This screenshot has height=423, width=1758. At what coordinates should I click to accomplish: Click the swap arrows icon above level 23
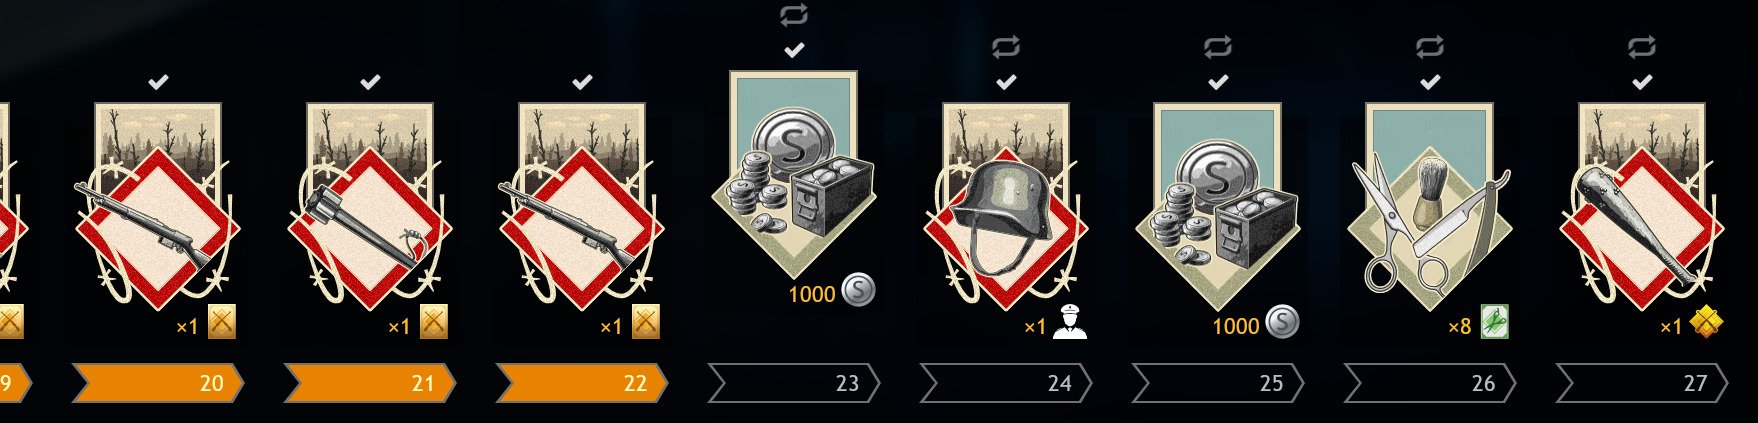pos(794,15)
